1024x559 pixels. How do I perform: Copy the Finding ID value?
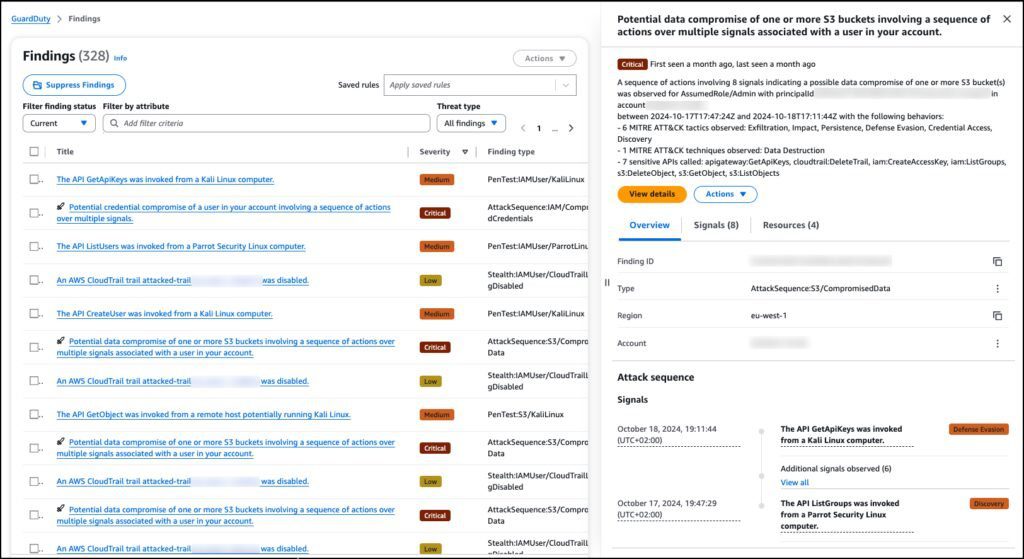[x=997, y=262]
